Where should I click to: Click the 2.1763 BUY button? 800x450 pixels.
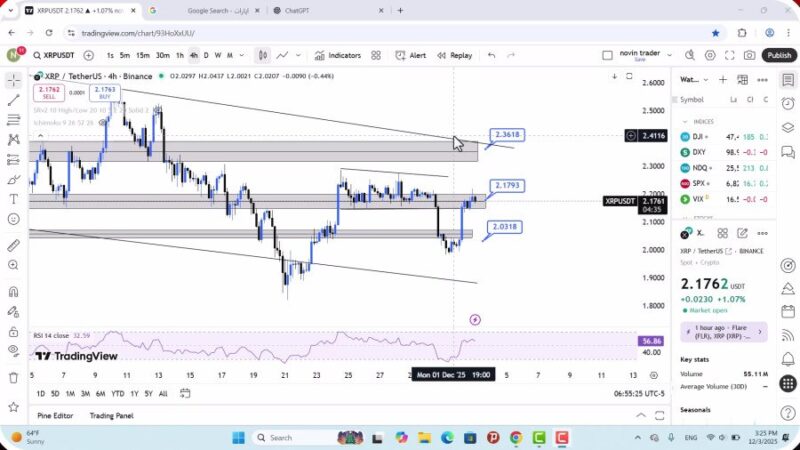104,93
